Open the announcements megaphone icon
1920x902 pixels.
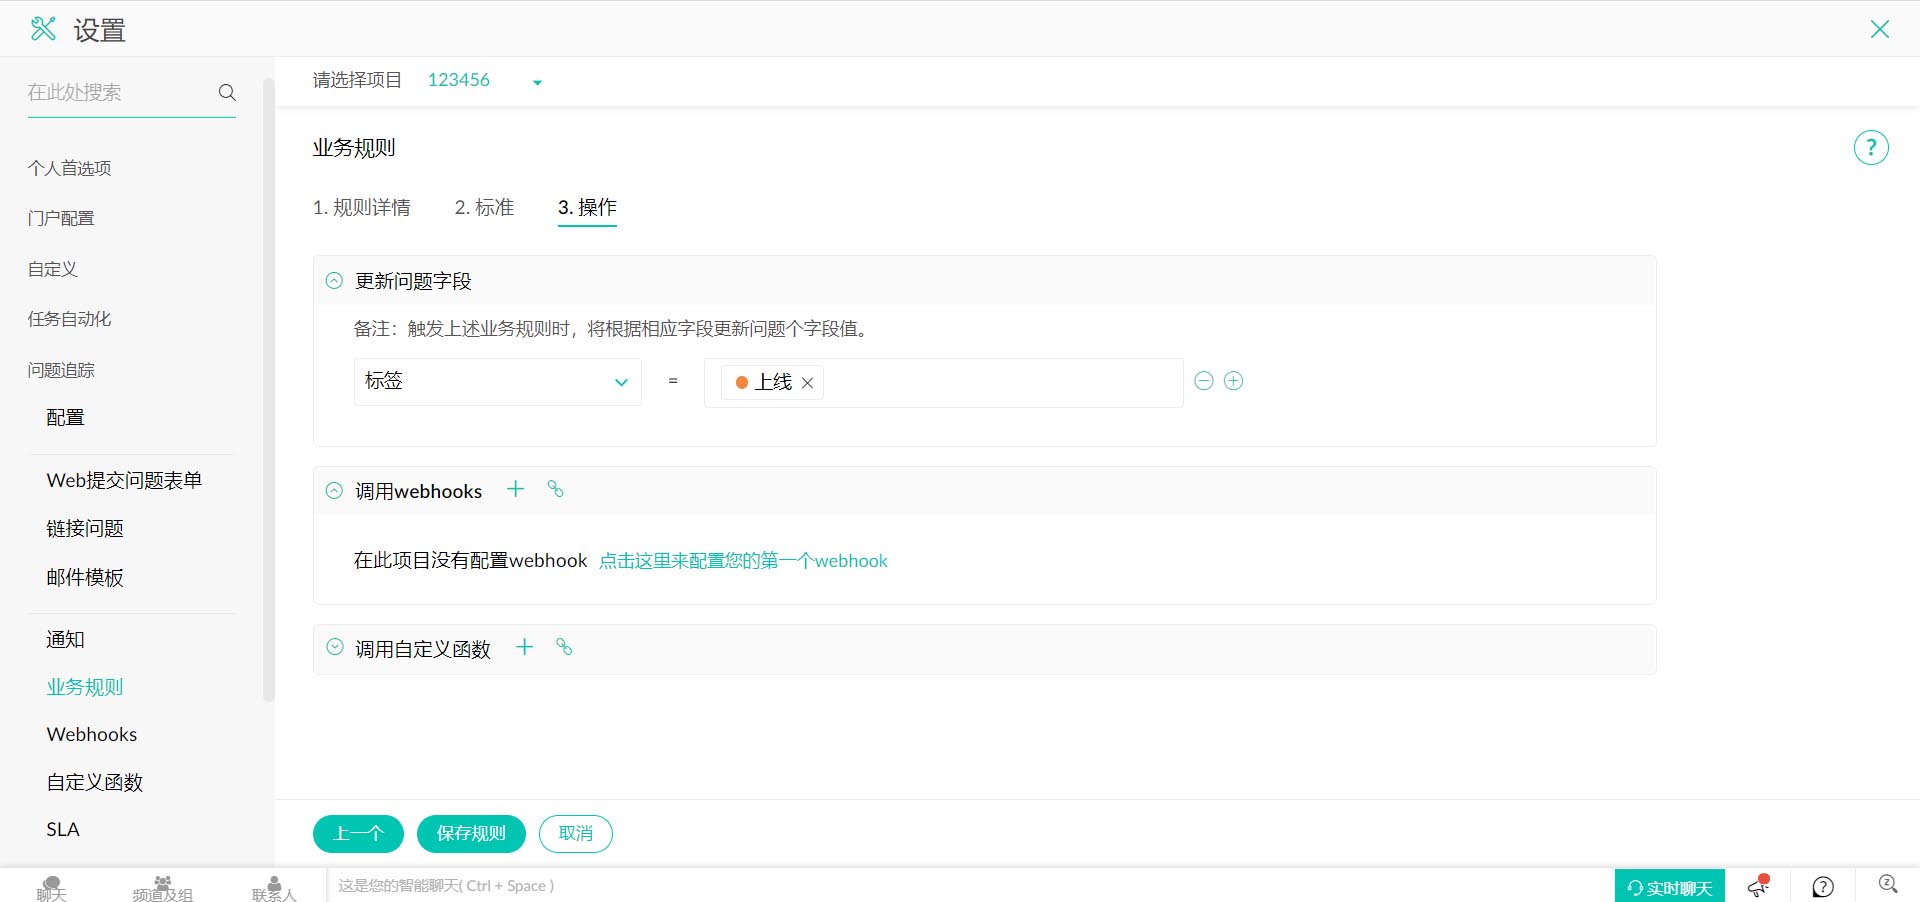(1758, 886)
